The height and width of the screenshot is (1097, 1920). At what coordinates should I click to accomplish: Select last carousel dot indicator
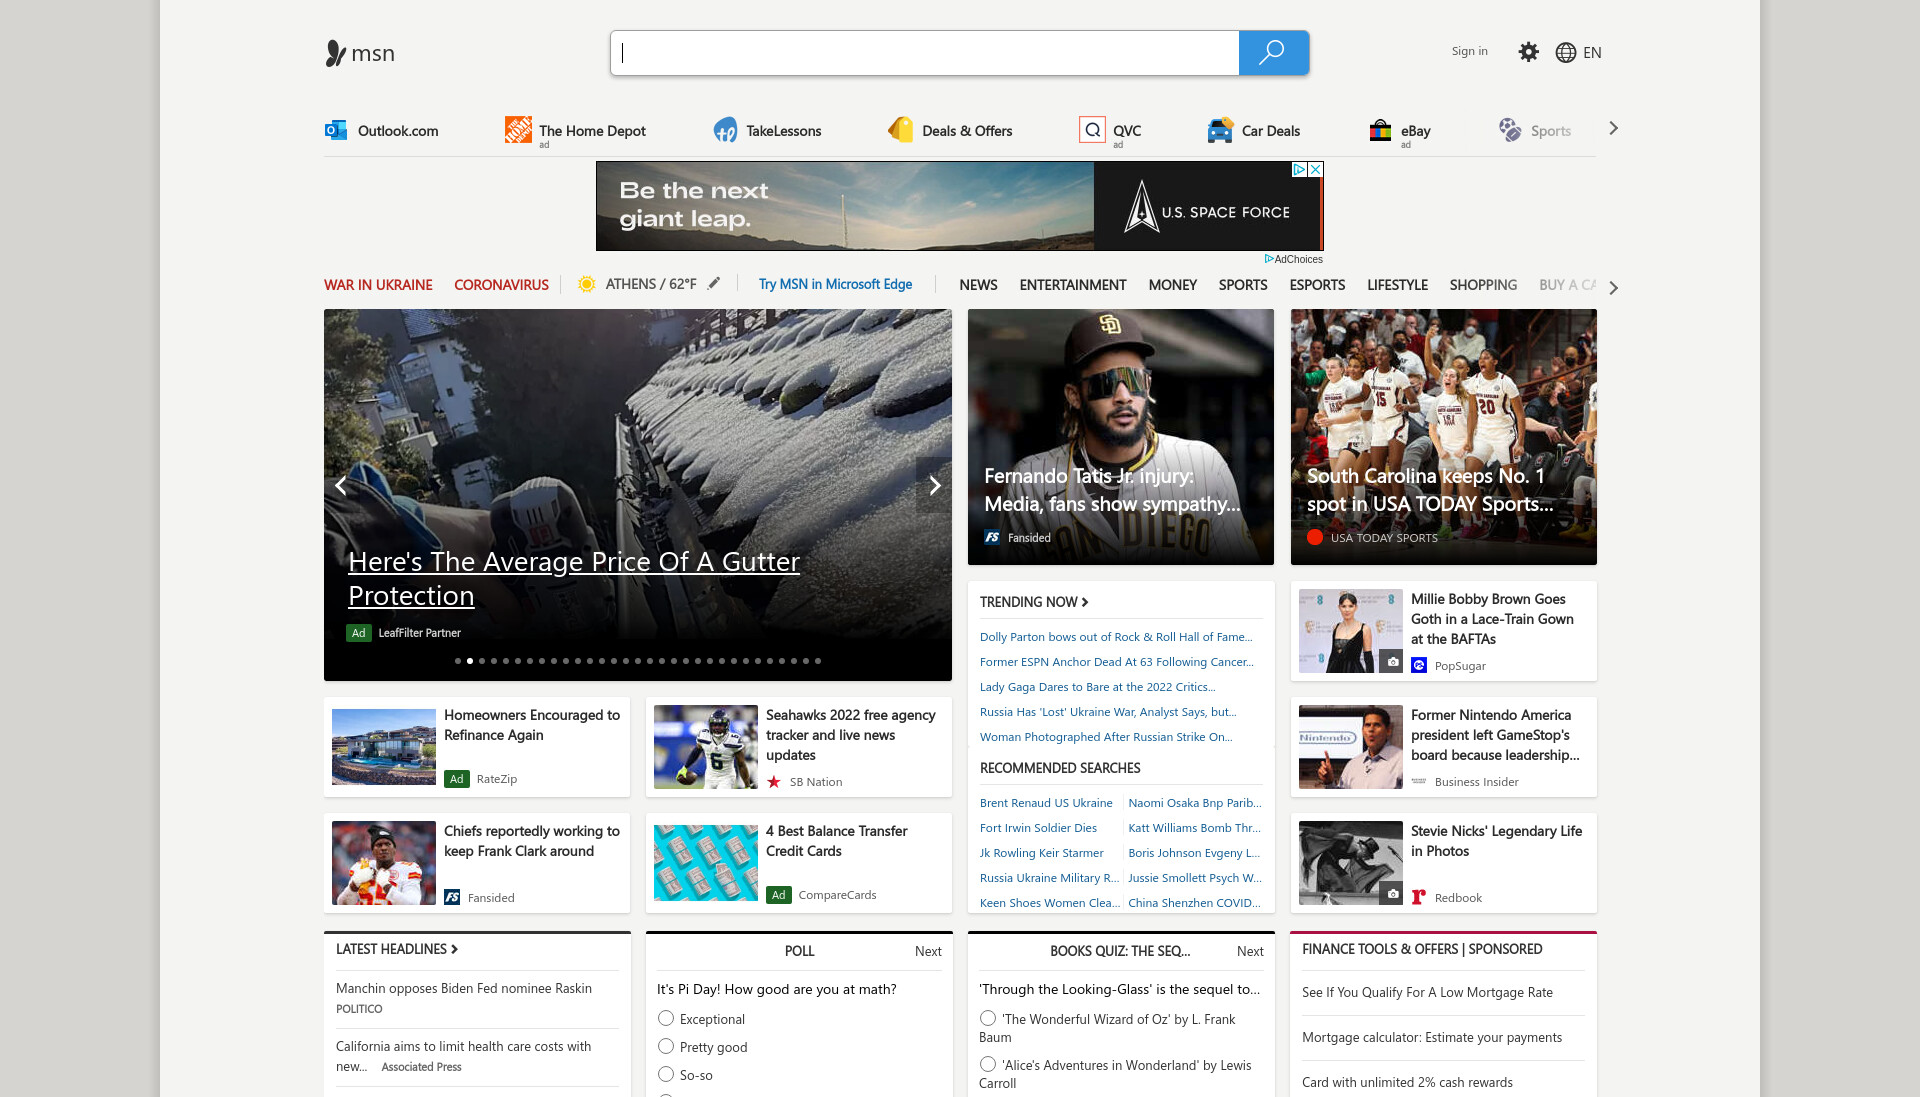coord(818,661)
